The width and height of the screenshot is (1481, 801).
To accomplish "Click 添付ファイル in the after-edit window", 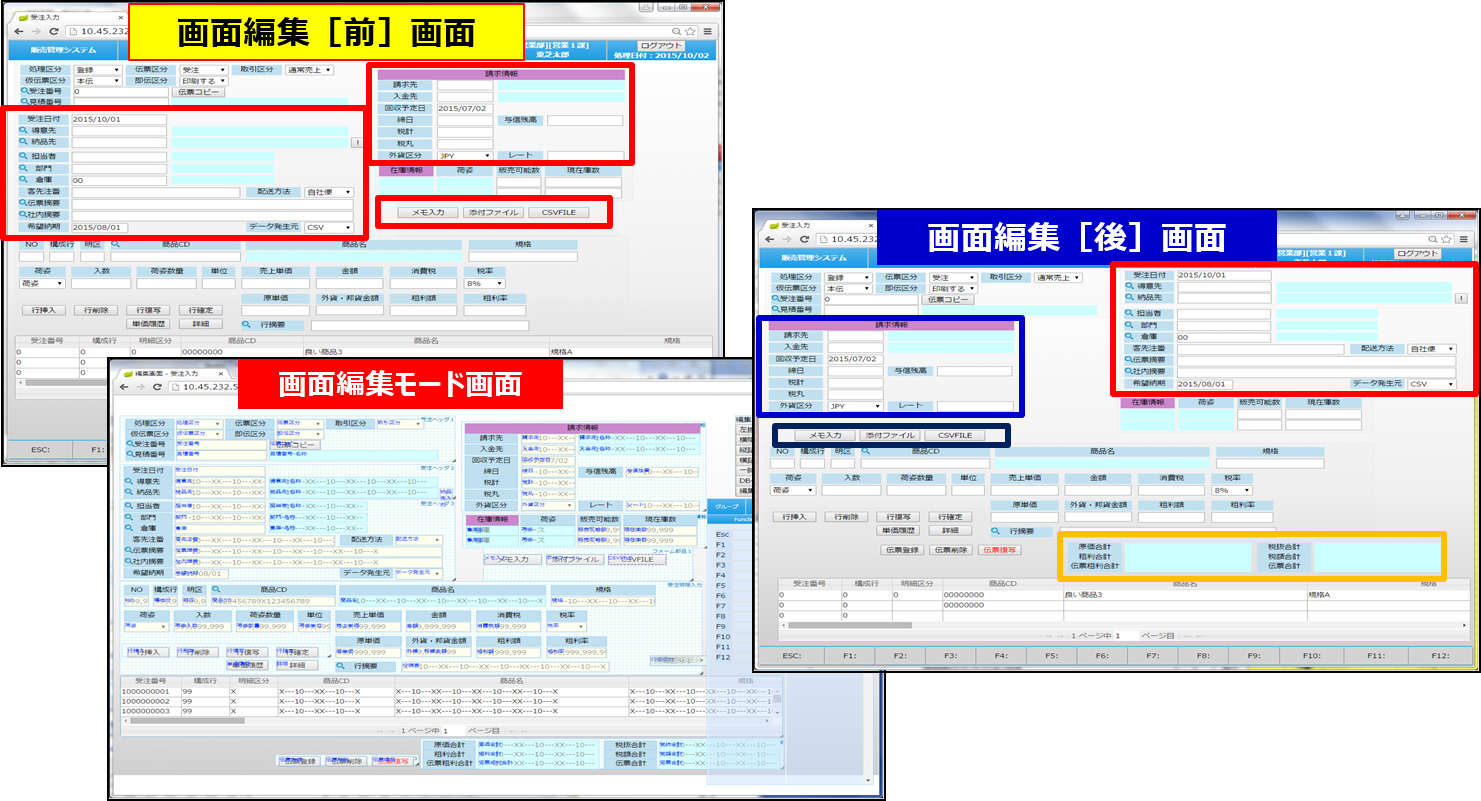I will (891, 436).
